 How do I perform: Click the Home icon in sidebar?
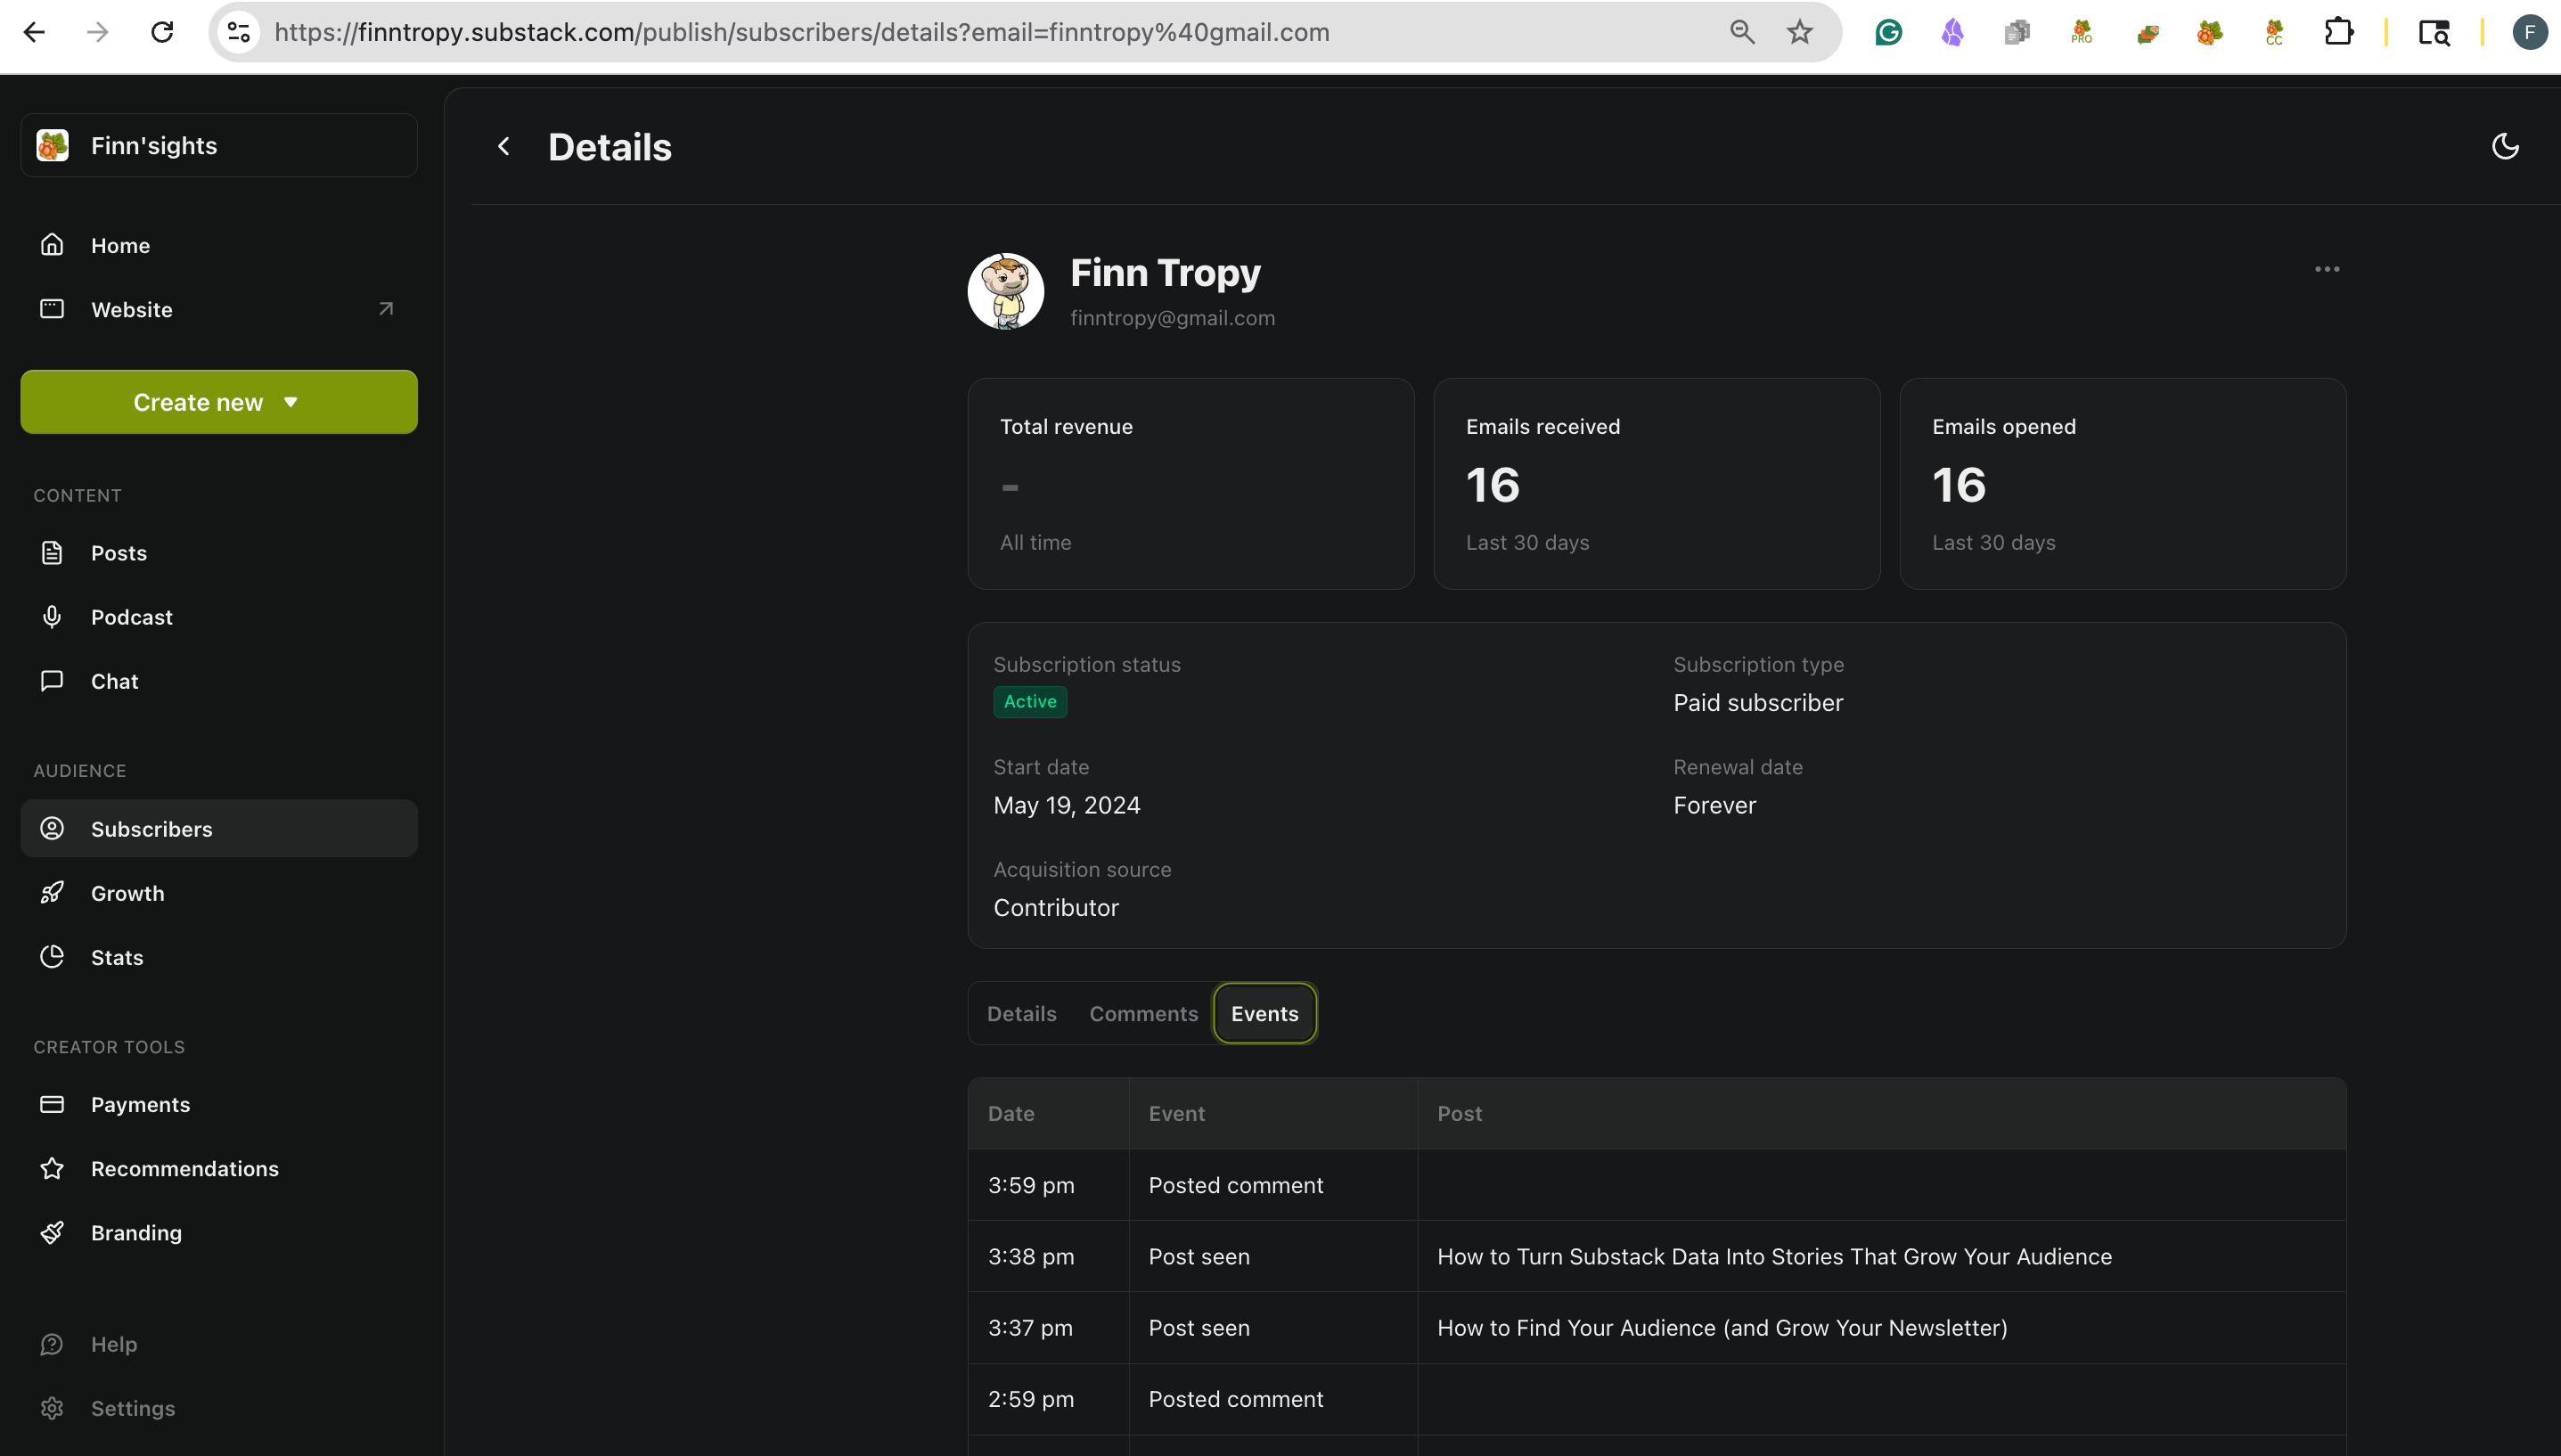pos(52,245)
